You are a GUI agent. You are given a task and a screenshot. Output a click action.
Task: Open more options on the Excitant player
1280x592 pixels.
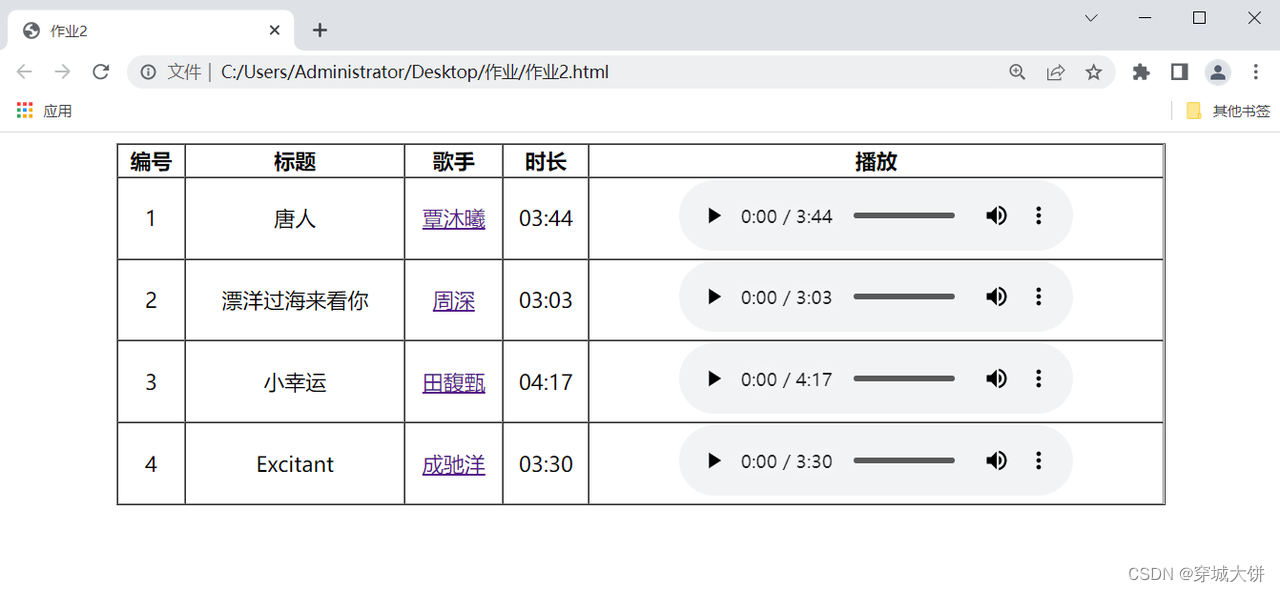(1038, 461)
